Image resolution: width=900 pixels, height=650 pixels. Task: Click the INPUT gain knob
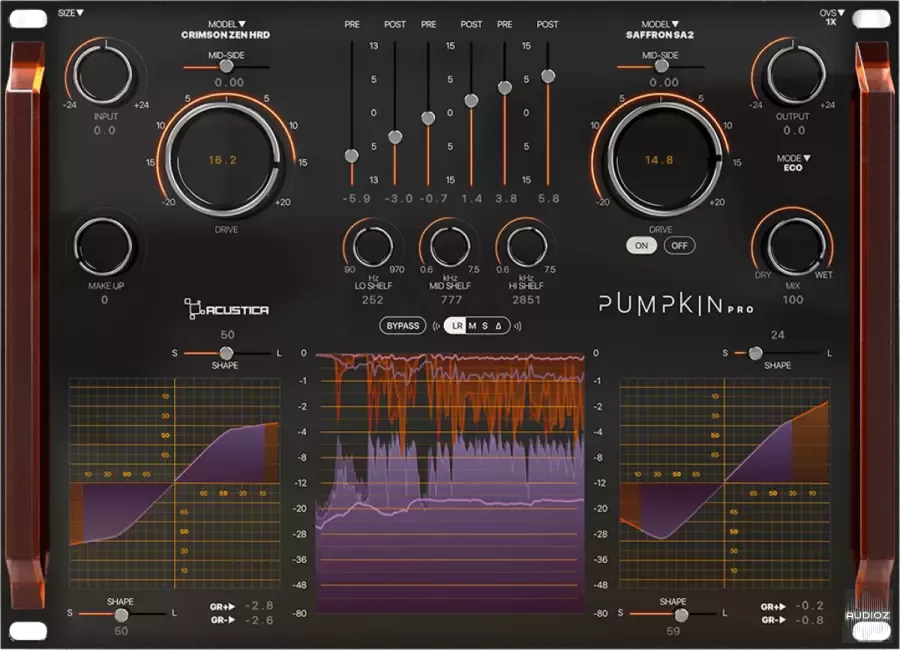[x=104, y=74]
